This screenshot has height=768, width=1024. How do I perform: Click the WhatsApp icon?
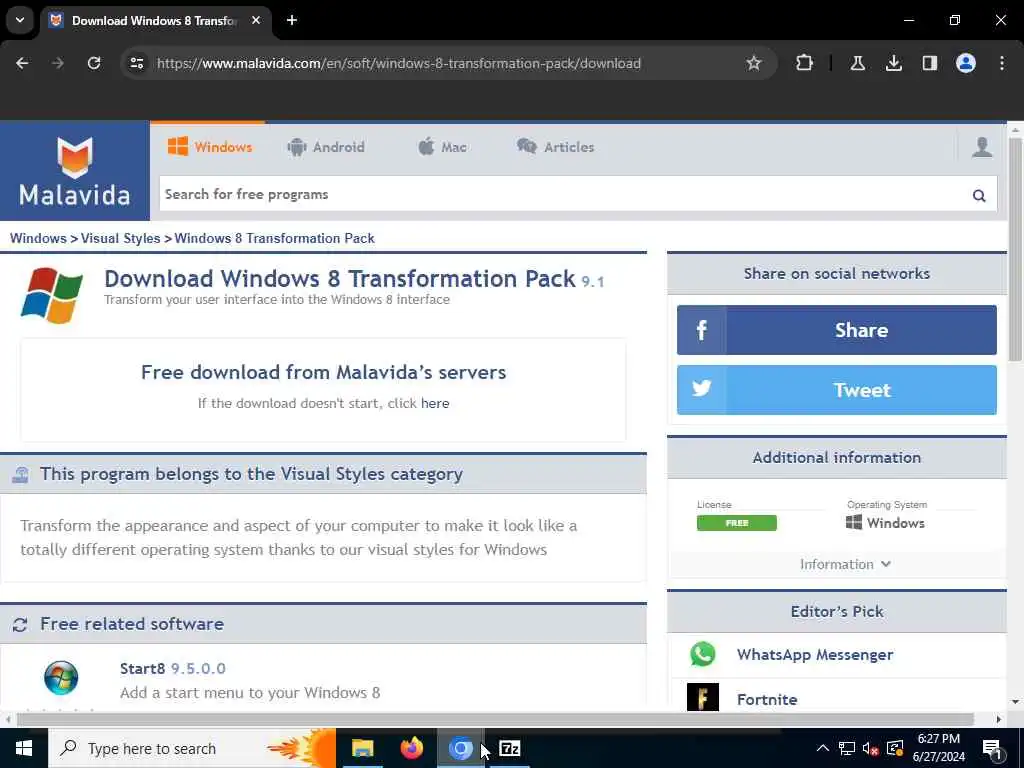click(703, 654)
